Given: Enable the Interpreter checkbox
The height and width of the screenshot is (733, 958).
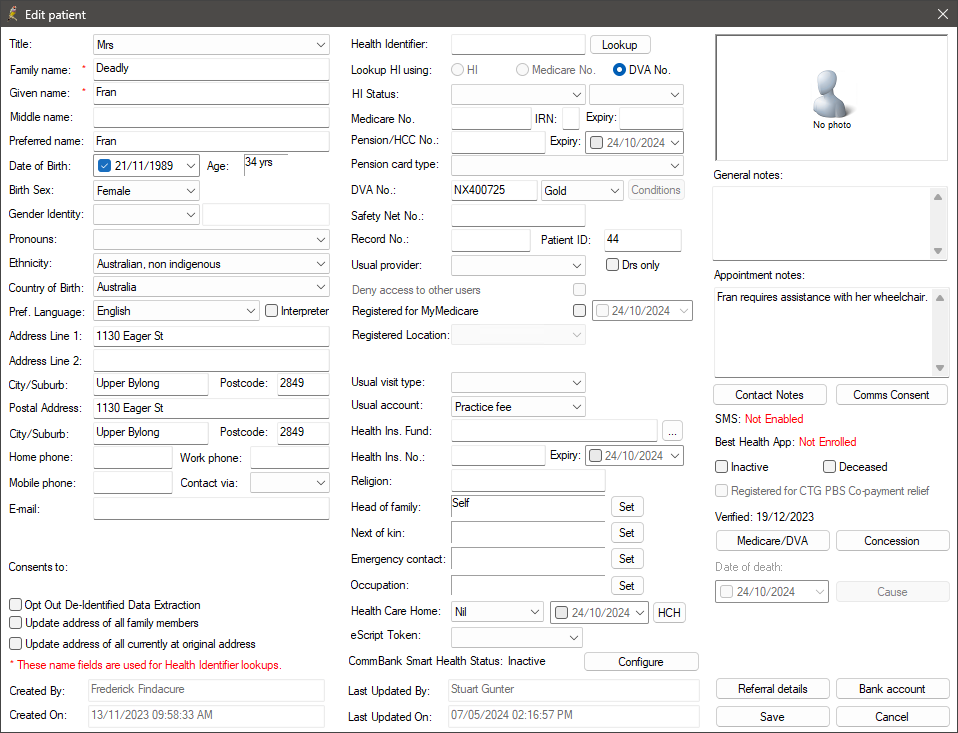Looking at the screenshot, I should tap(271, 311).
